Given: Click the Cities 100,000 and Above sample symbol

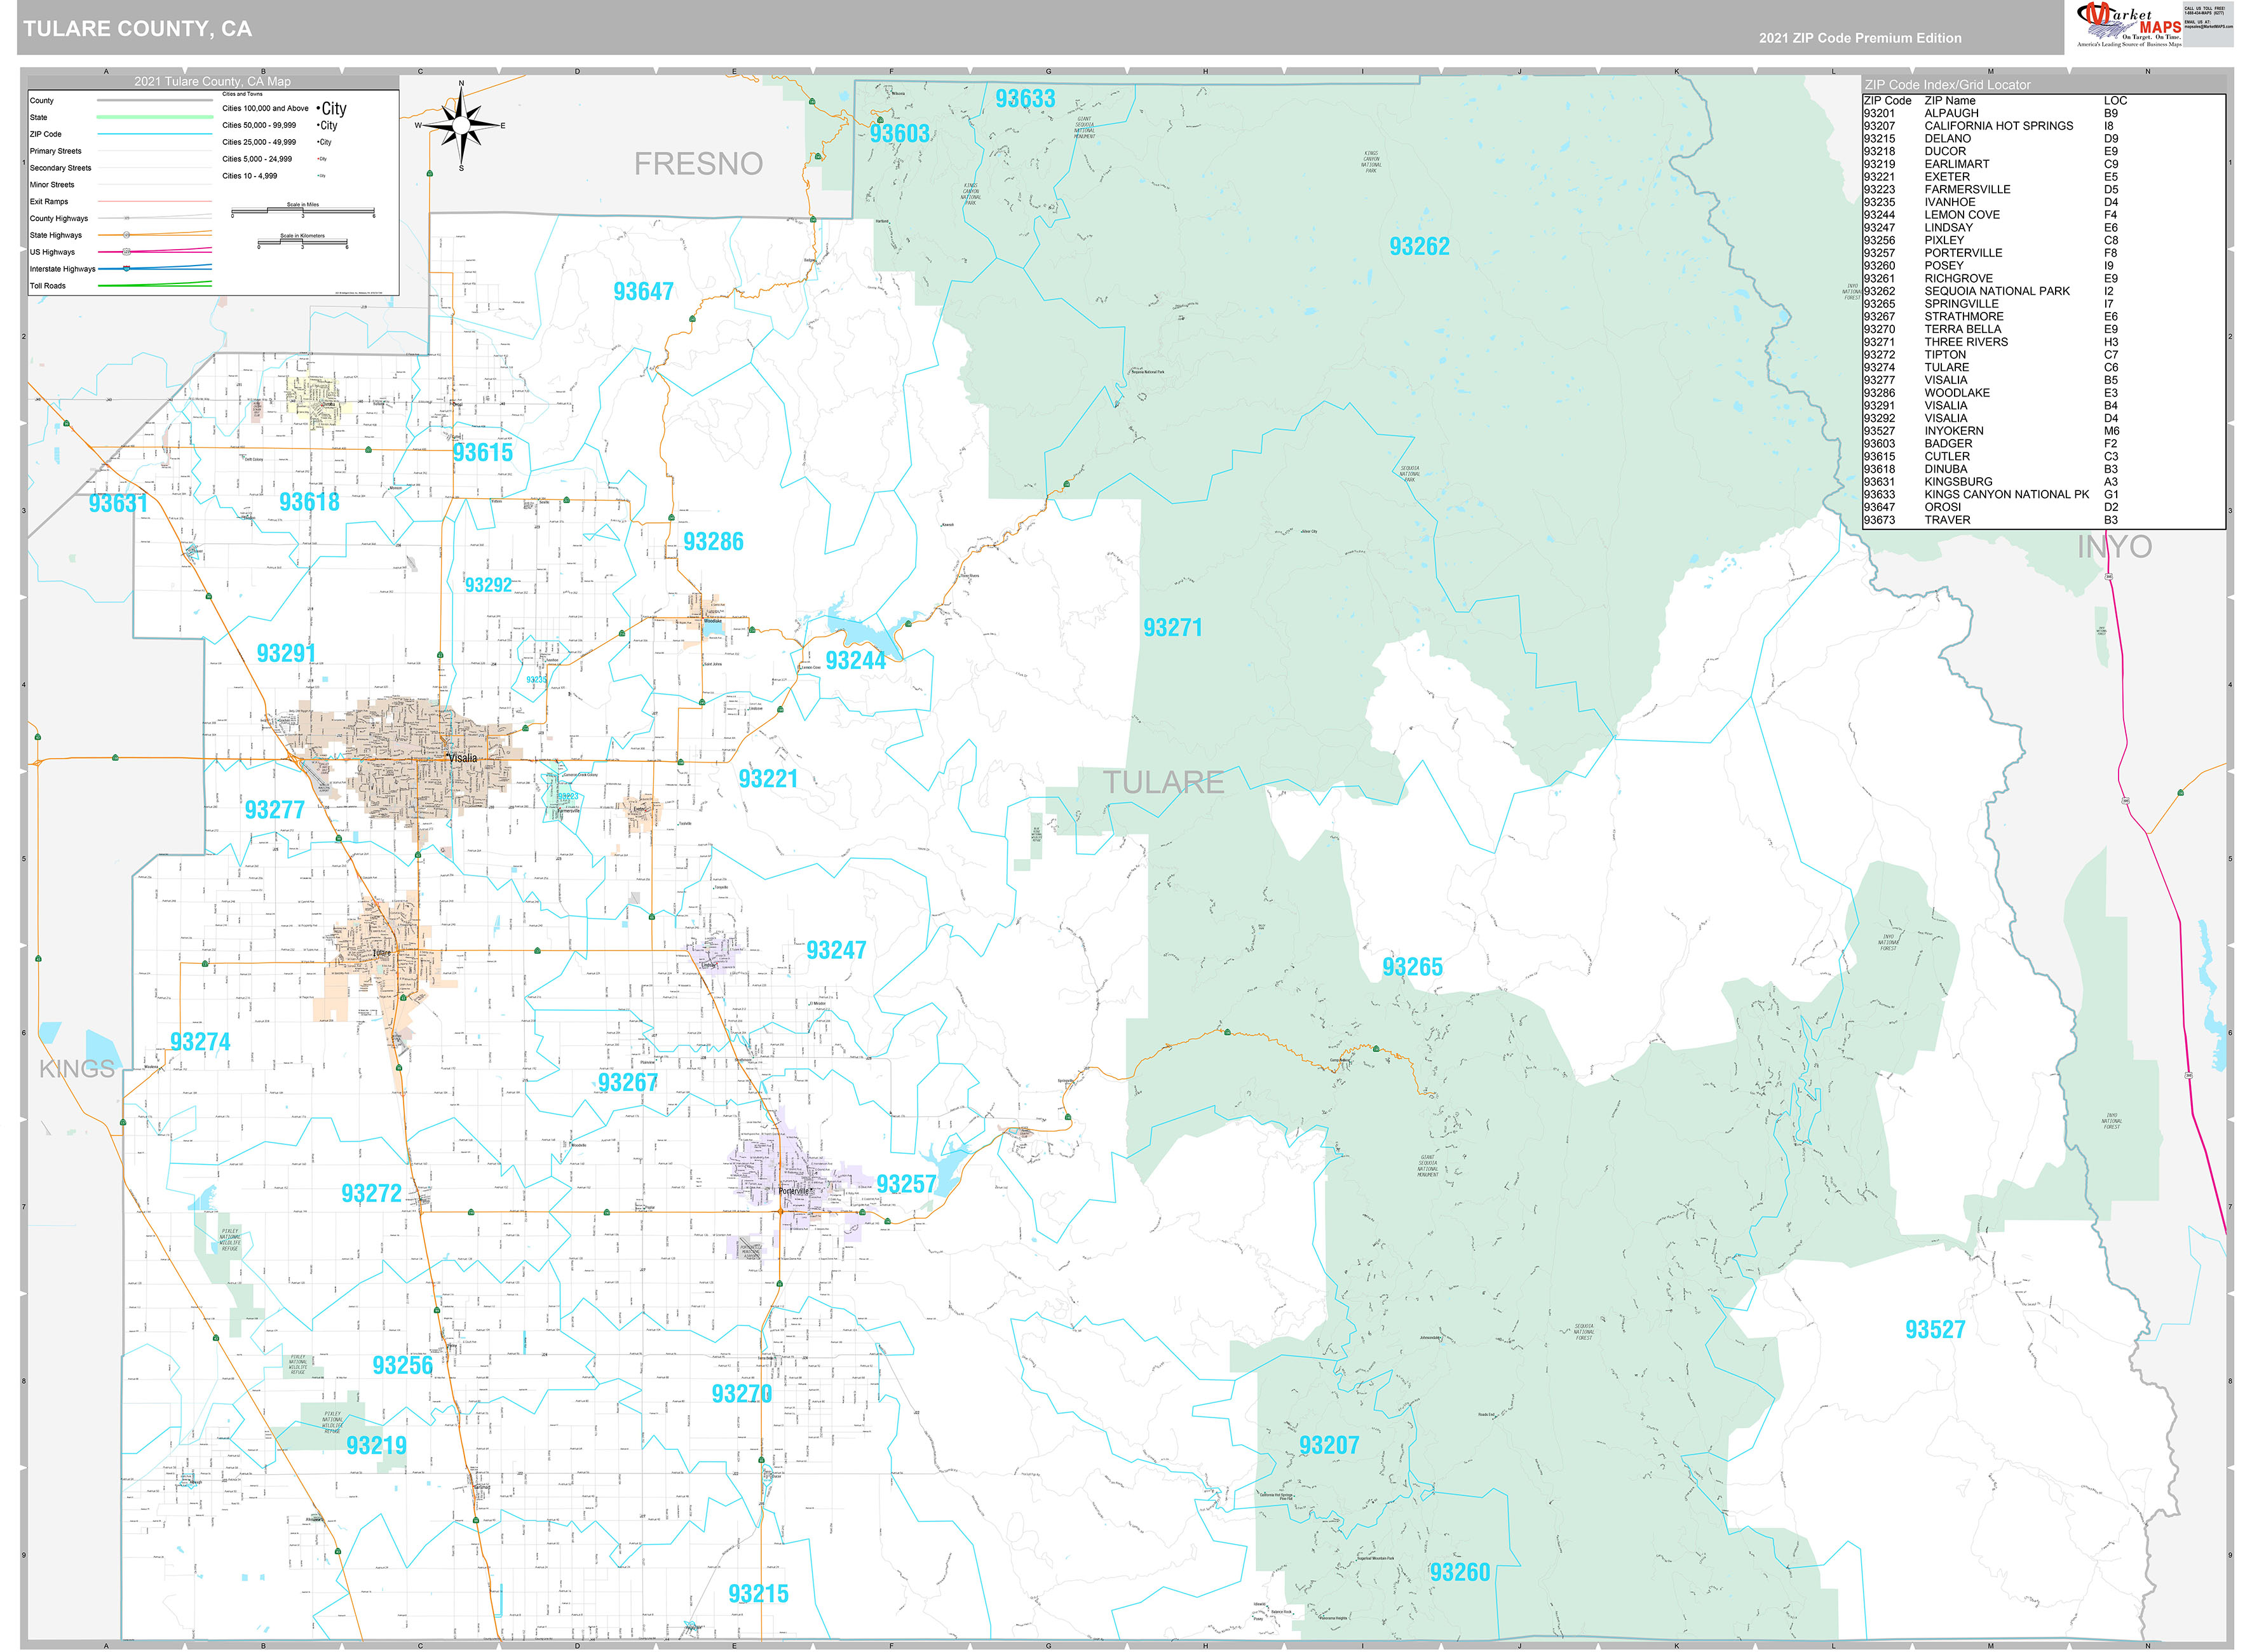Looking at the screenshot, I should click(x=332, y=108).
